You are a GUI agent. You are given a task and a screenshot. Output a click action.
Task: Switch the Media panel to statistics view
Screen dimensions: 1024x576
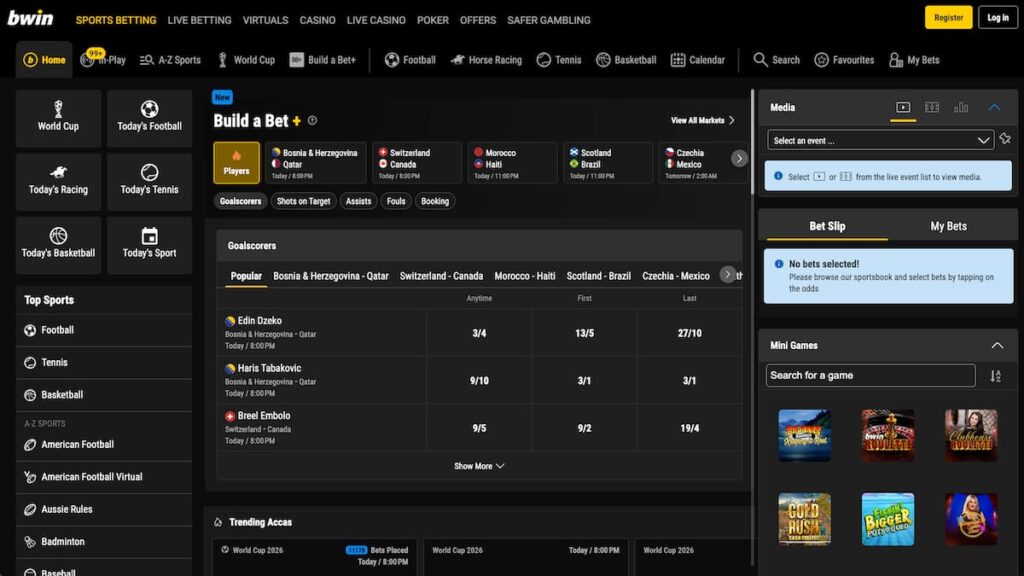[x=961, y=107]
